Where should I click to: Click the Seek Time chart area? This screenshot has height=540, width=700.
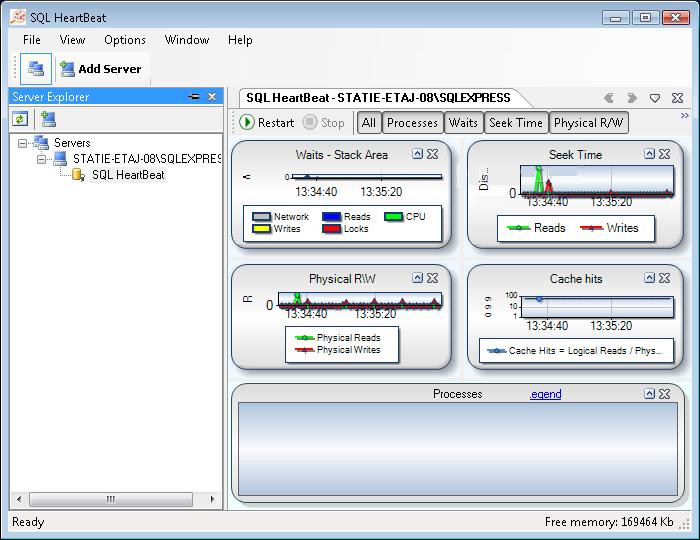597,181
